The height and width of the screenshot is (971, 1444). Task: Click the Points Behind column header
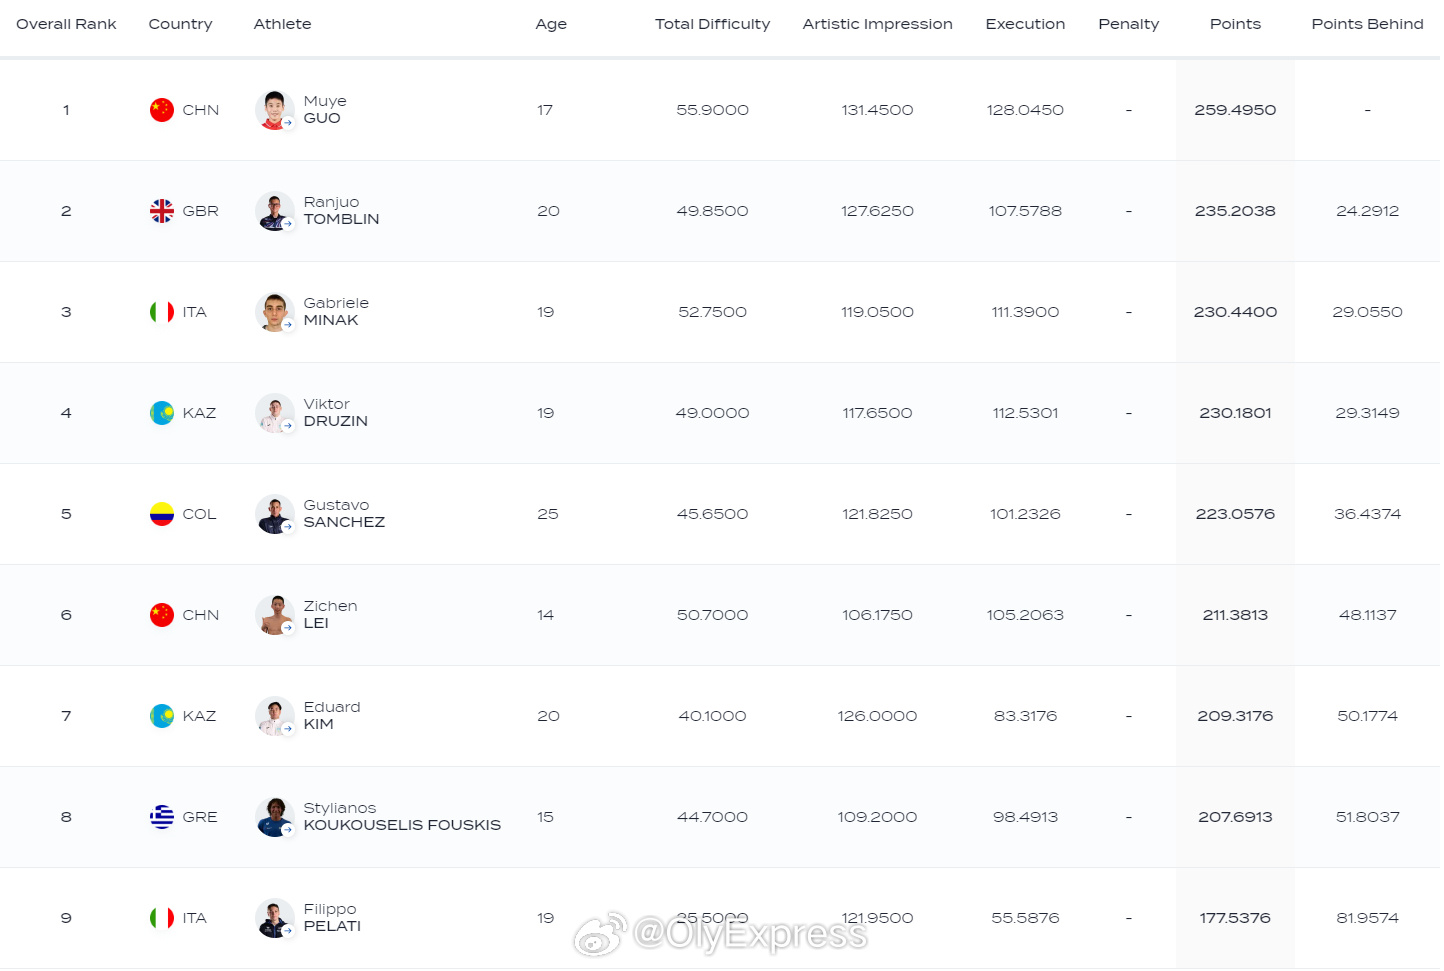pyautogui.click(x=1367, y=24)
